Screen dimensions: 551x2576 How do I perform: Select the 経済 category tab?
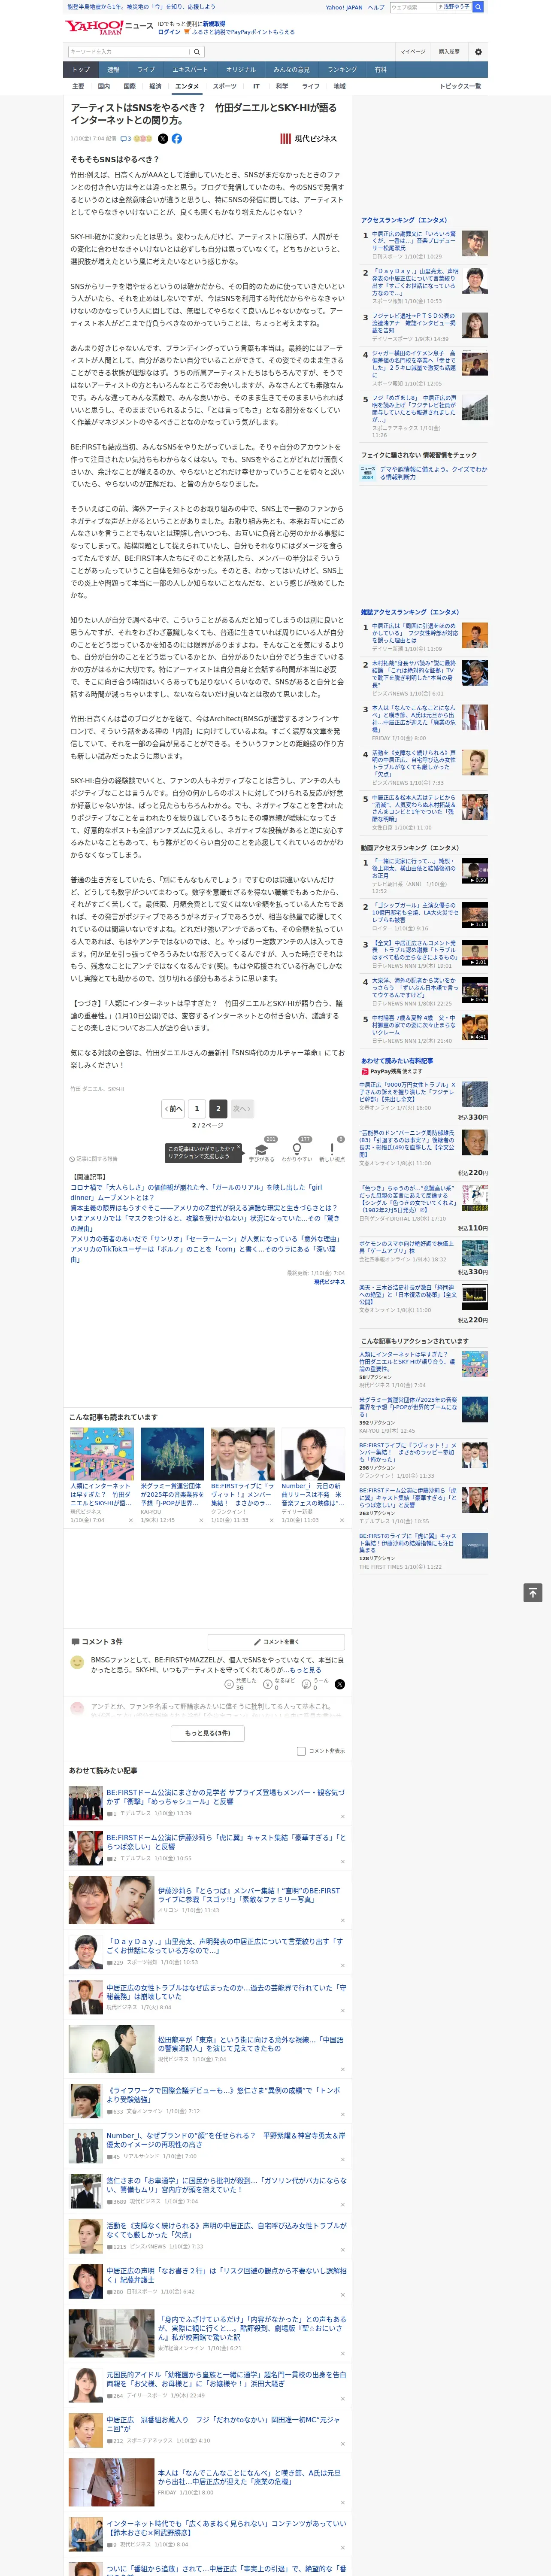point(155,86)
